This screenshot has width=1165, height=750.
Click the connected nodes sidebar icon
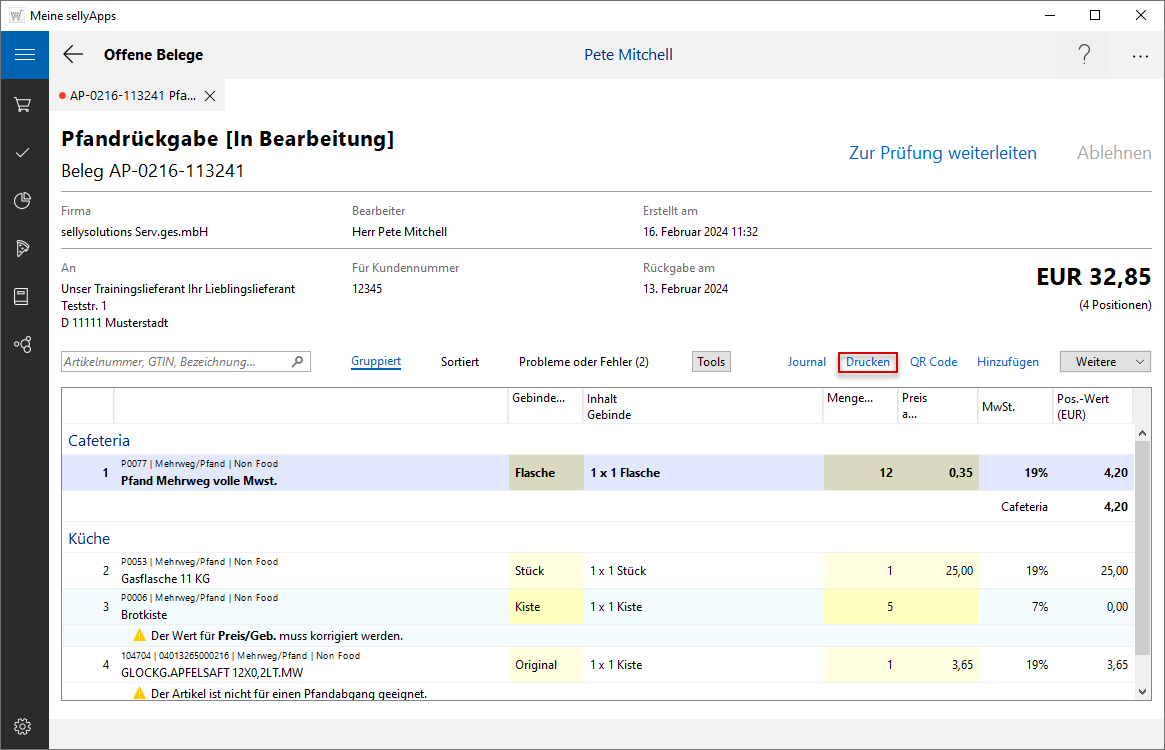pyautogui.click(x=24, y=344)
